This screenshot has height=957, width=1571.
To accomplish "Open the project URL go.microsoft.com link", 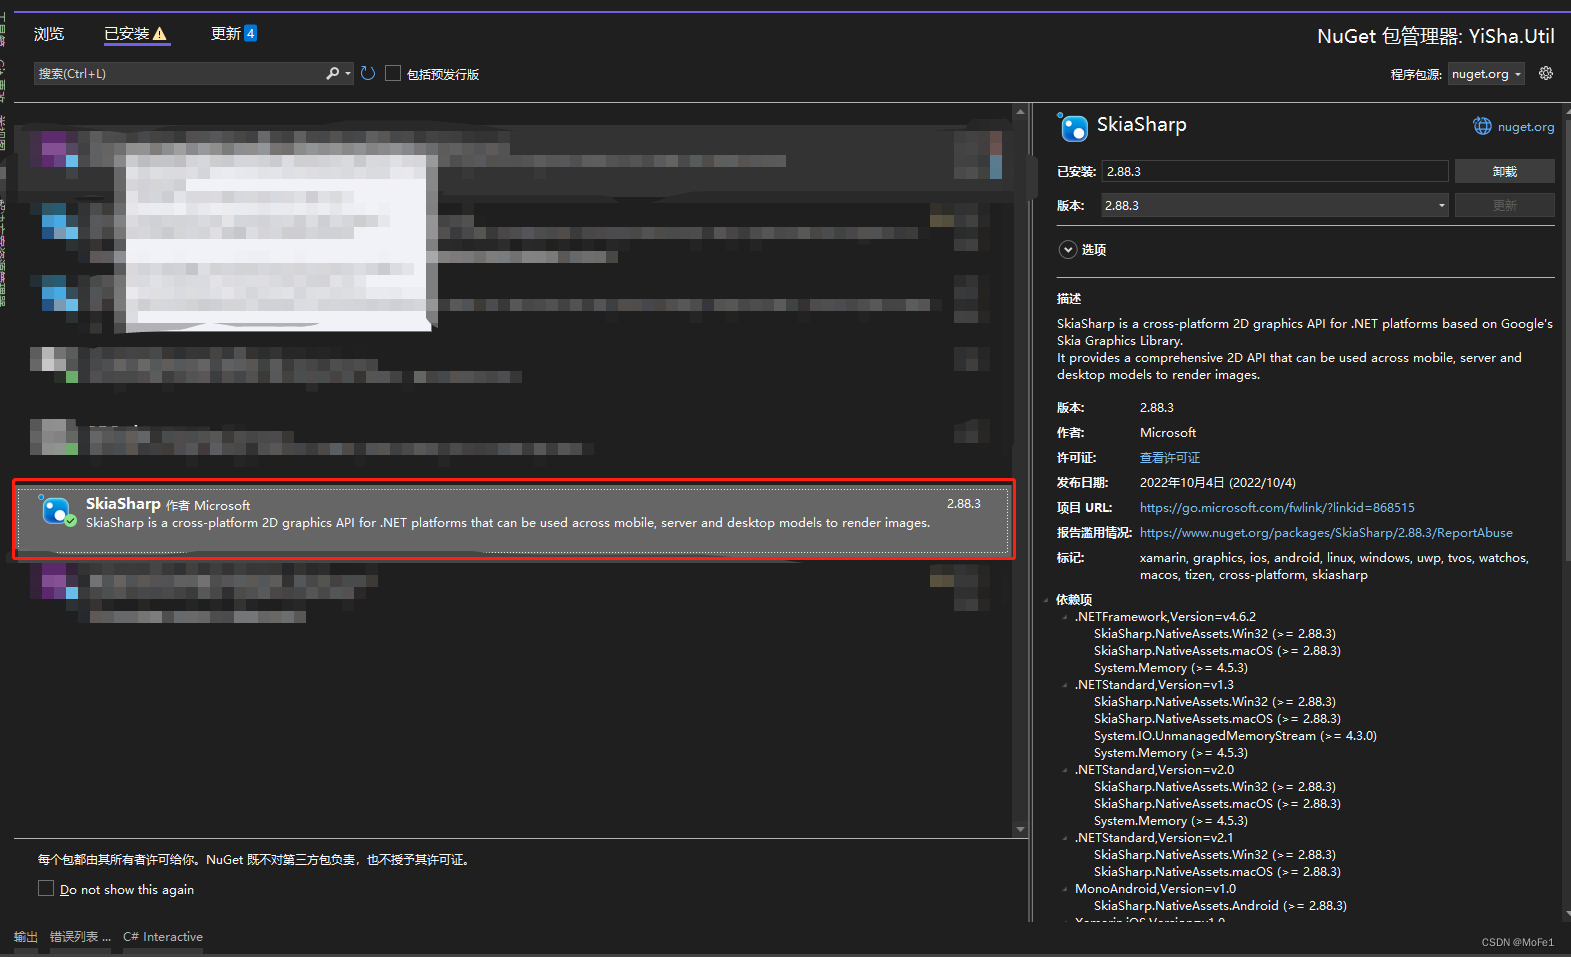I will point(1277,508).
